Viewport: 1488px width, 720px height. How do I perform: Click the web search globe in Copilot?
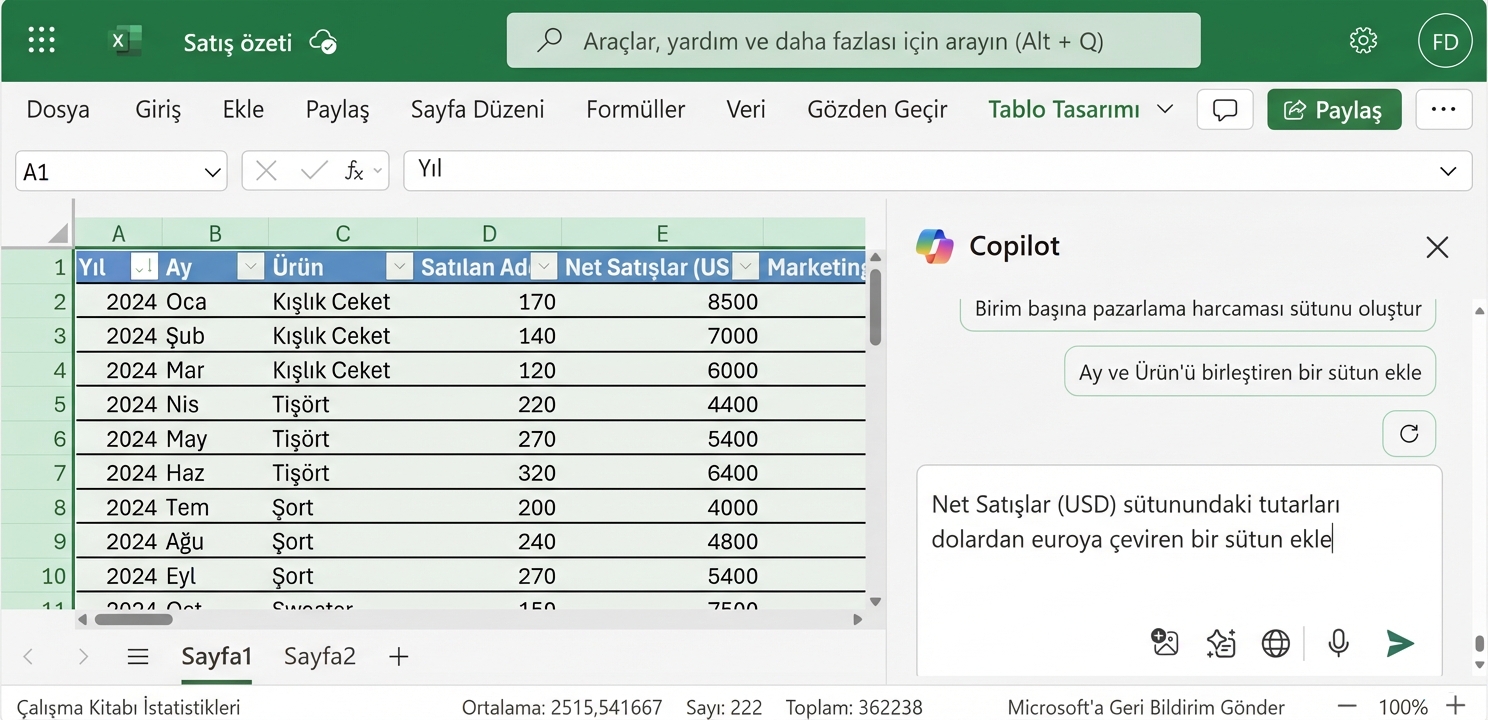pyautogui.click(x=1275, y=643)
